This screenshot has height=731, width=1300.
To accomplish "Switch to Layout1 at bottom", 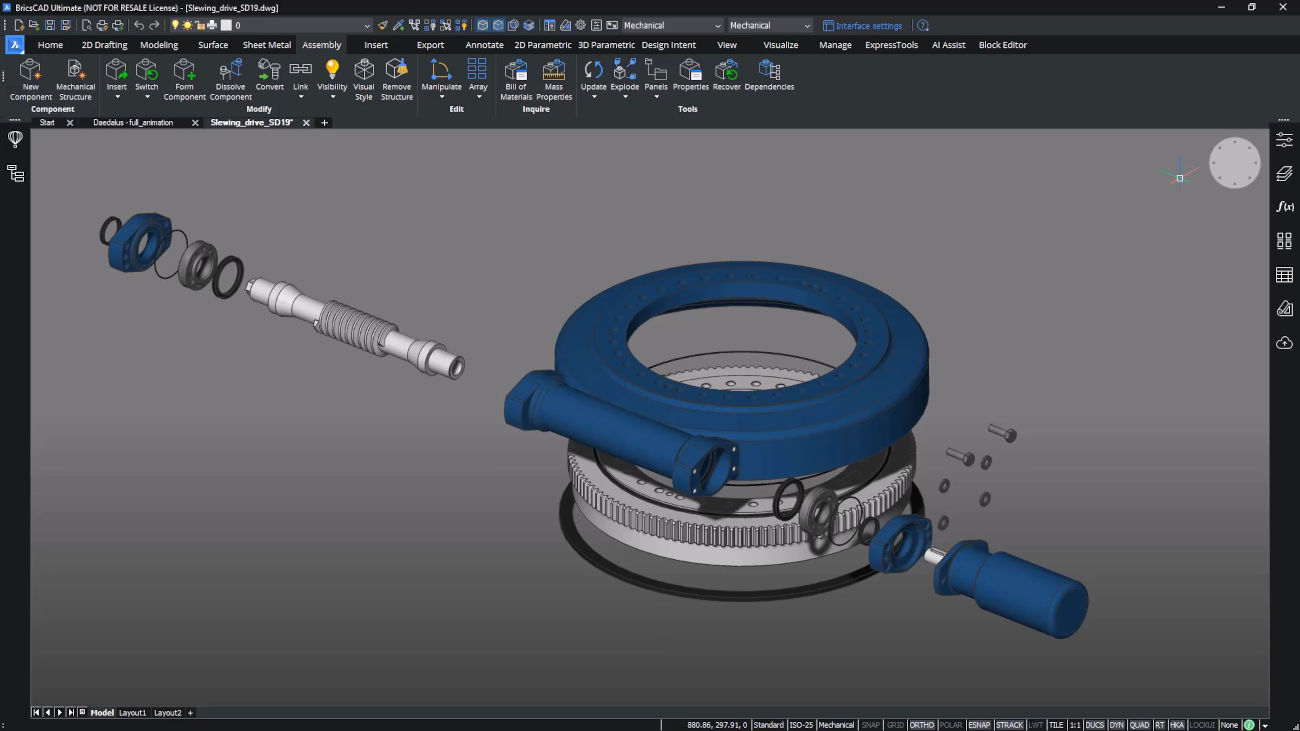I will pyautogui.click(x=132, y=713).
